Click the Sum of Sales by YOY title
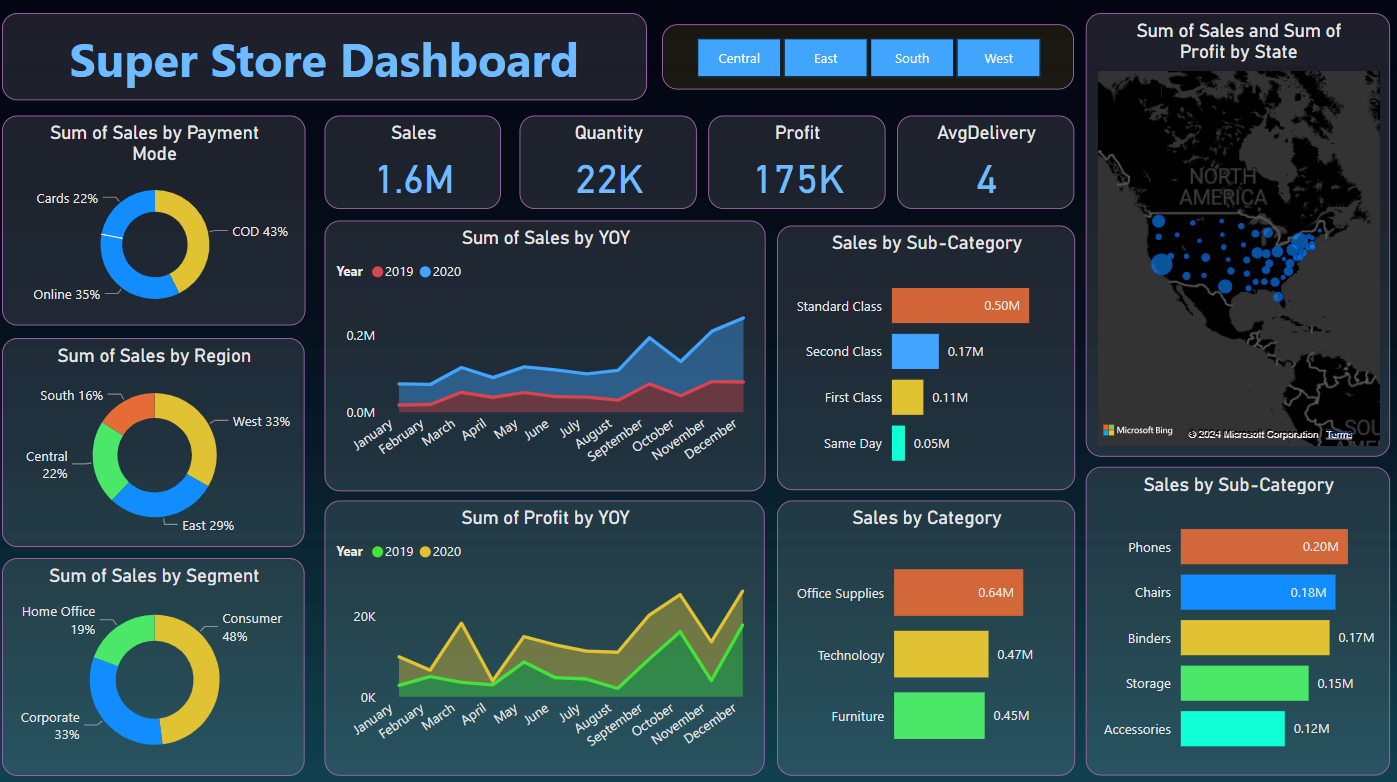This screenshot has width=1397, height=782. (x=546, y=238)
